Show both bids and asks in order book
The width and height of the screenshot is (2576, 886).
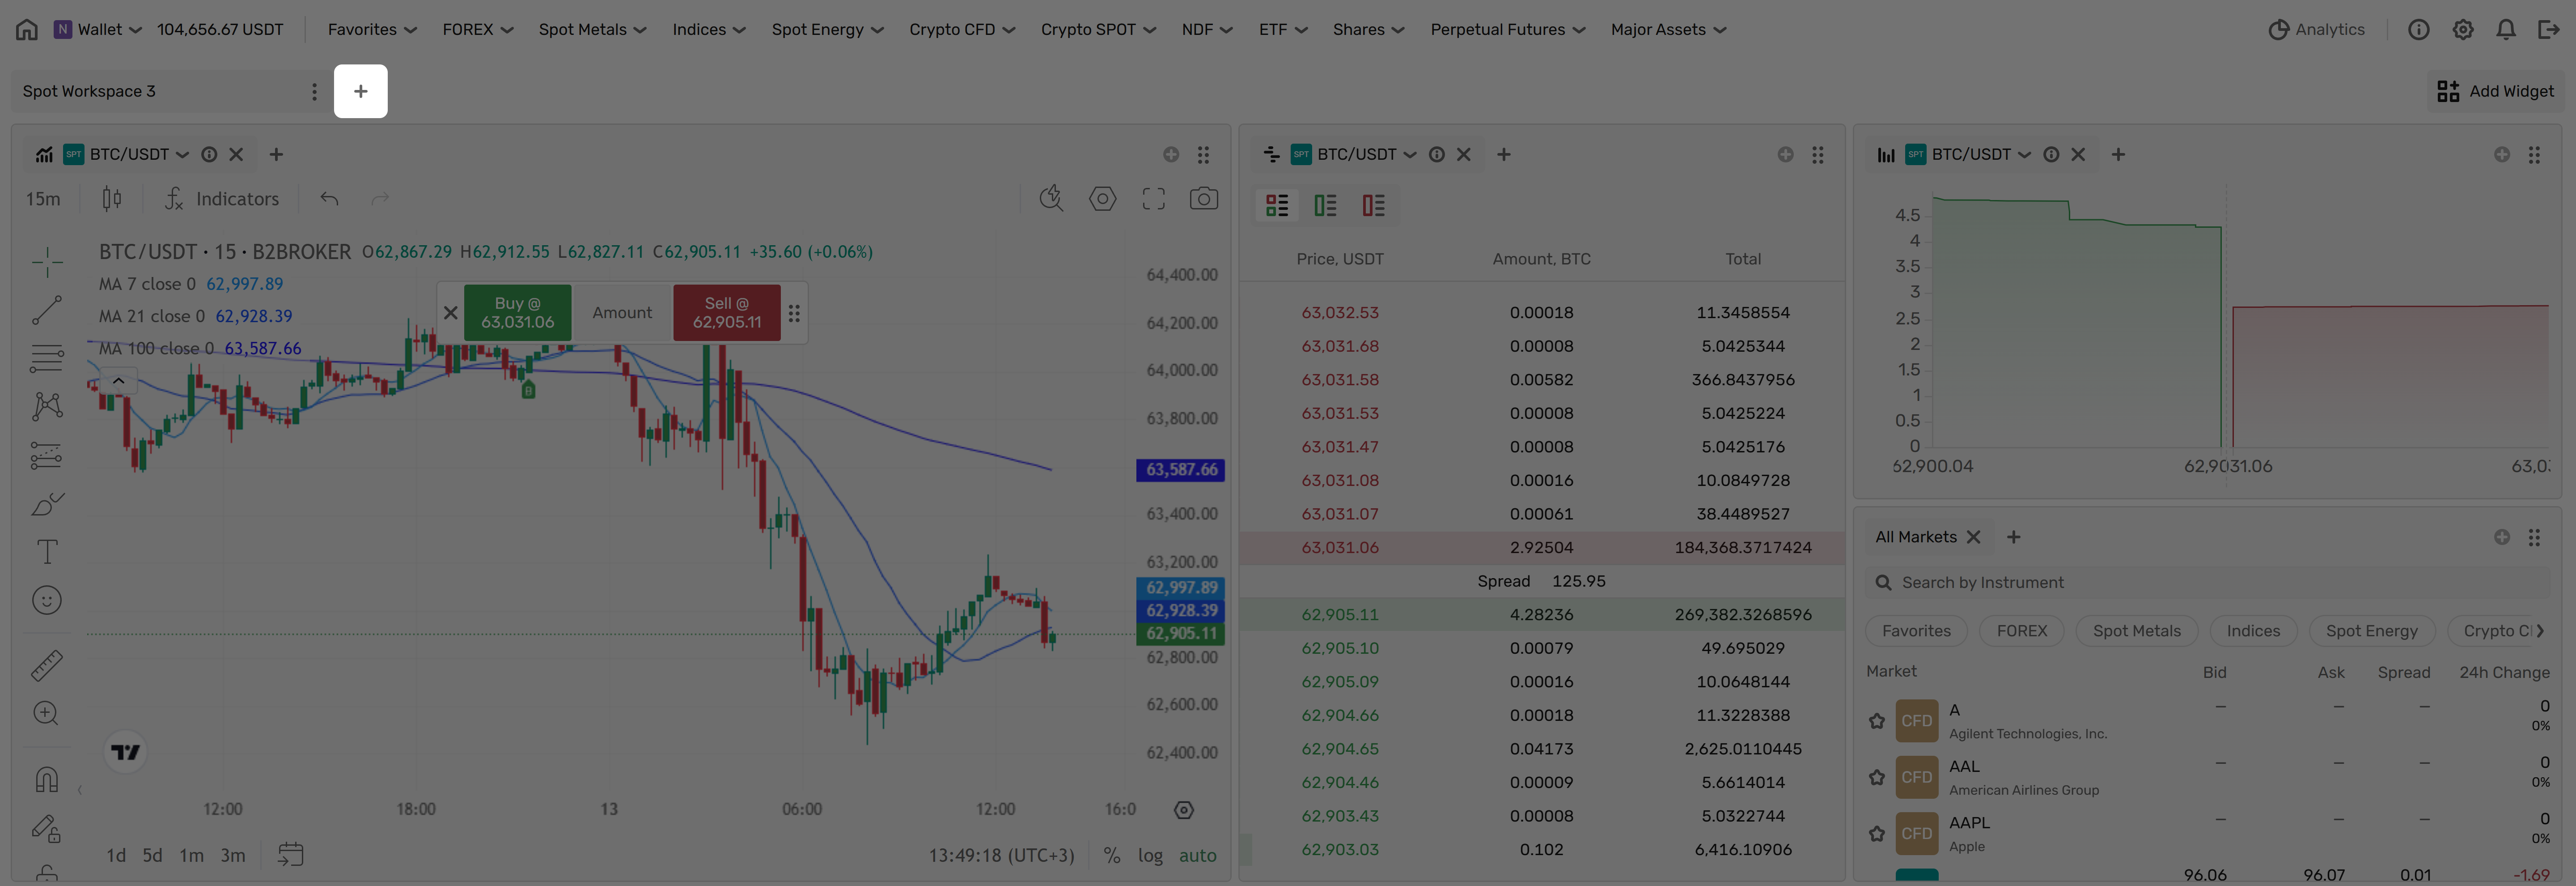point(1277,206)
